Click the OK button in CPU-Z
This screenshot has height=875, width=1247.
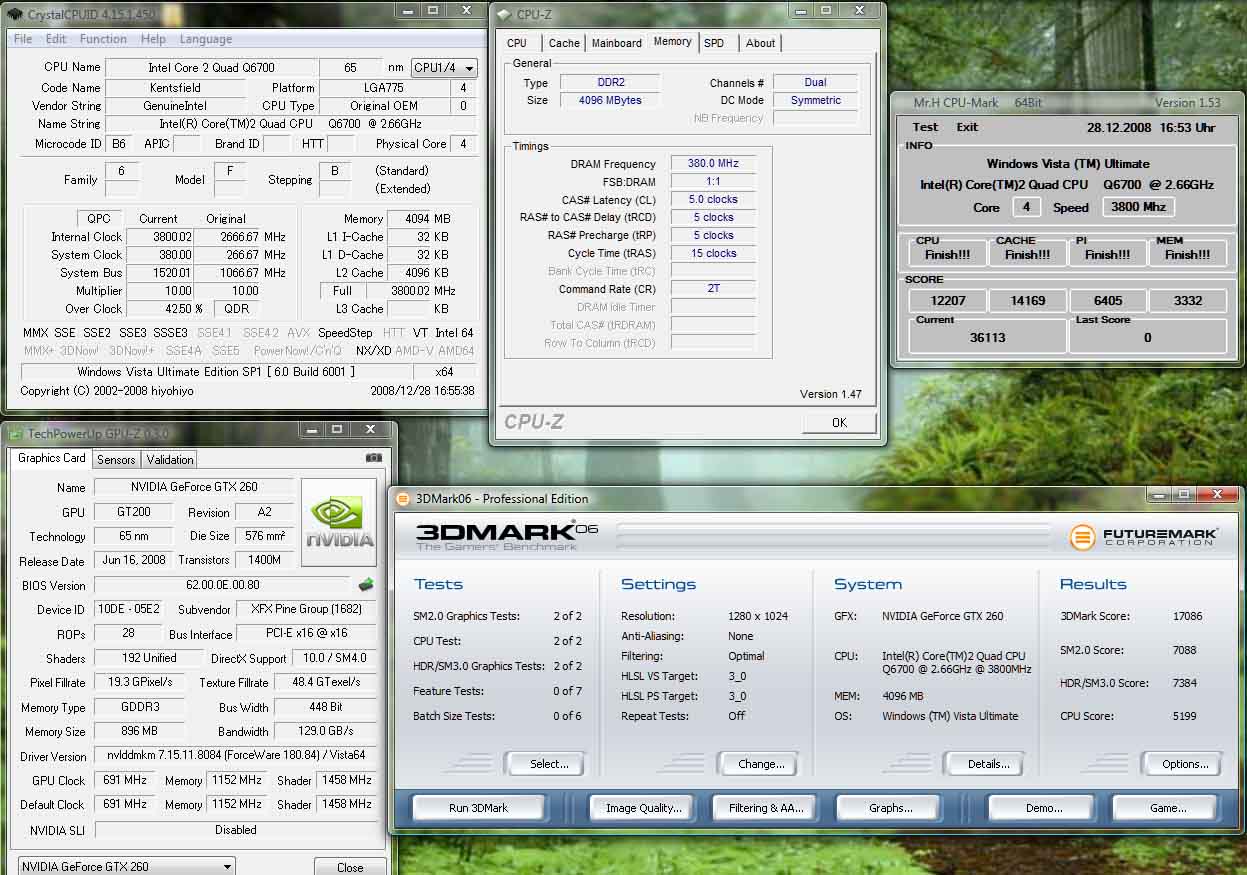(x=839, y=423)
